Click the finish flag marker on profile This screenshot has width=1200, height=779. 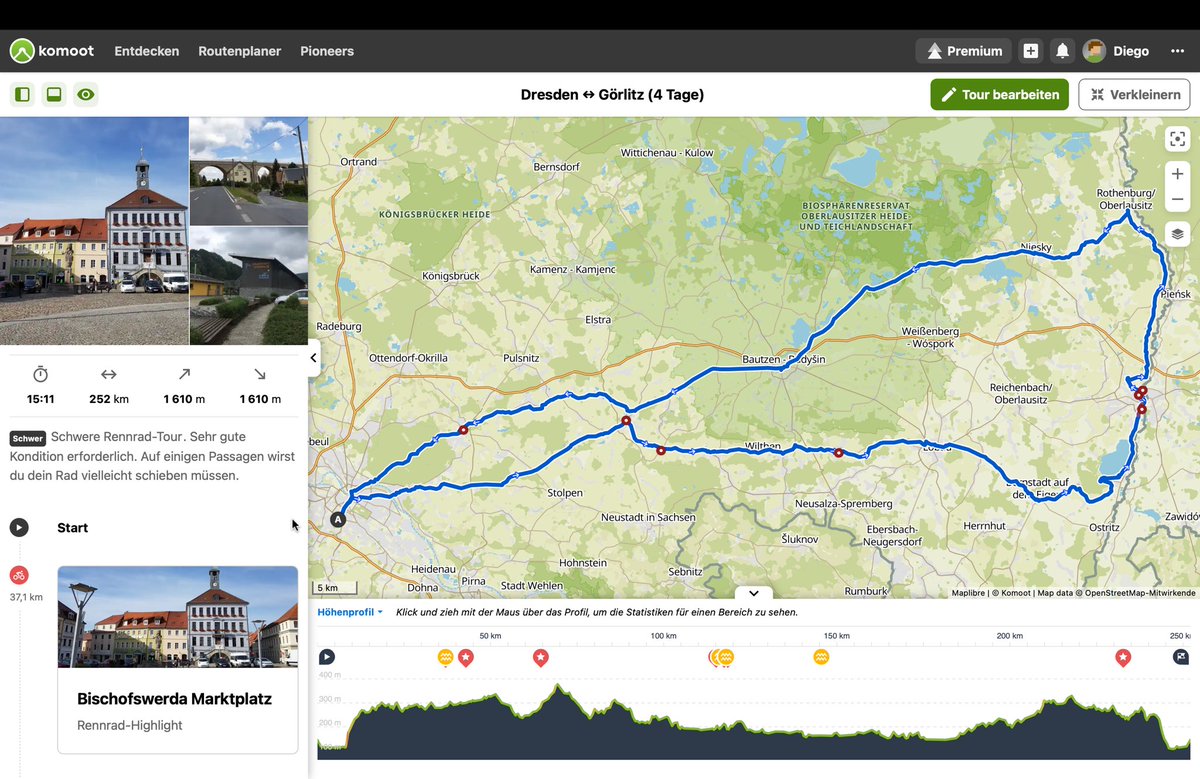(1181, 657)
